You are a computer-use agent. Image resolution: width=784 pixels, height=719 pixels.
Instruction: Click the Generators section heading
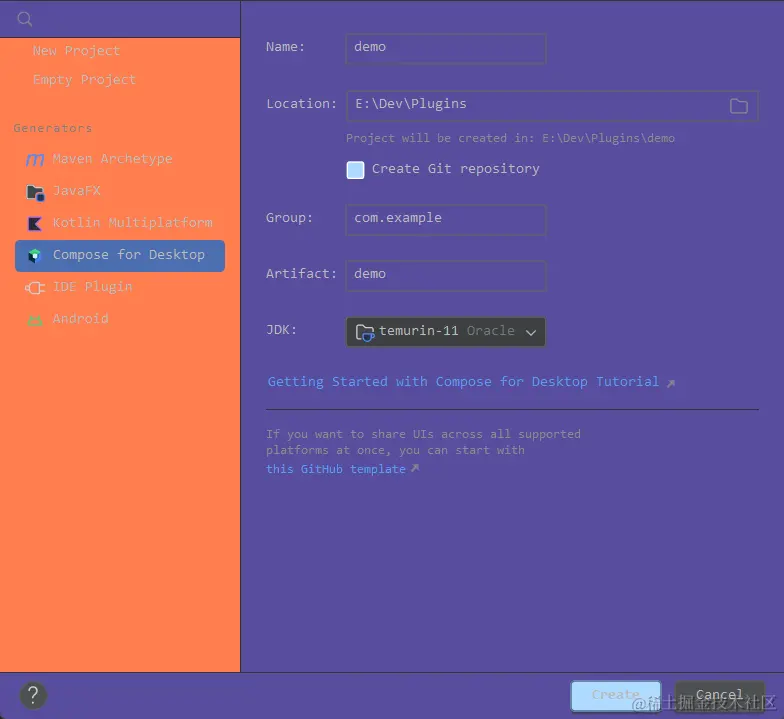[x=53, y=128]
